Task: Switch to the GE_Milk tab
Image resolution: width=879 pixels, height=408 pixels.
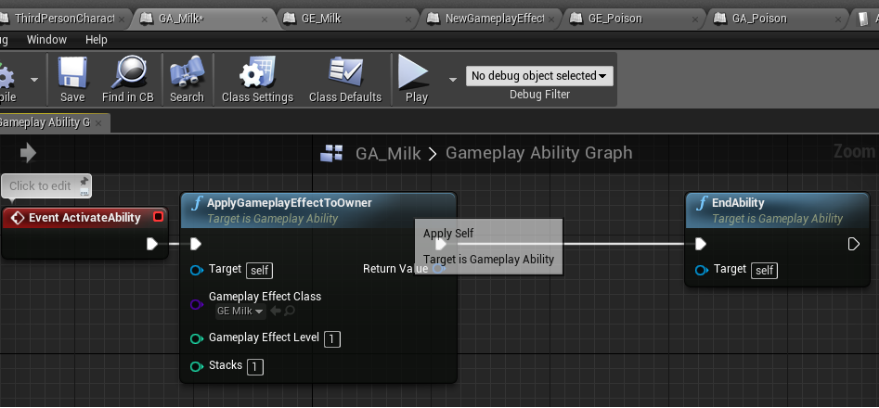Action: tap(321, 18)
